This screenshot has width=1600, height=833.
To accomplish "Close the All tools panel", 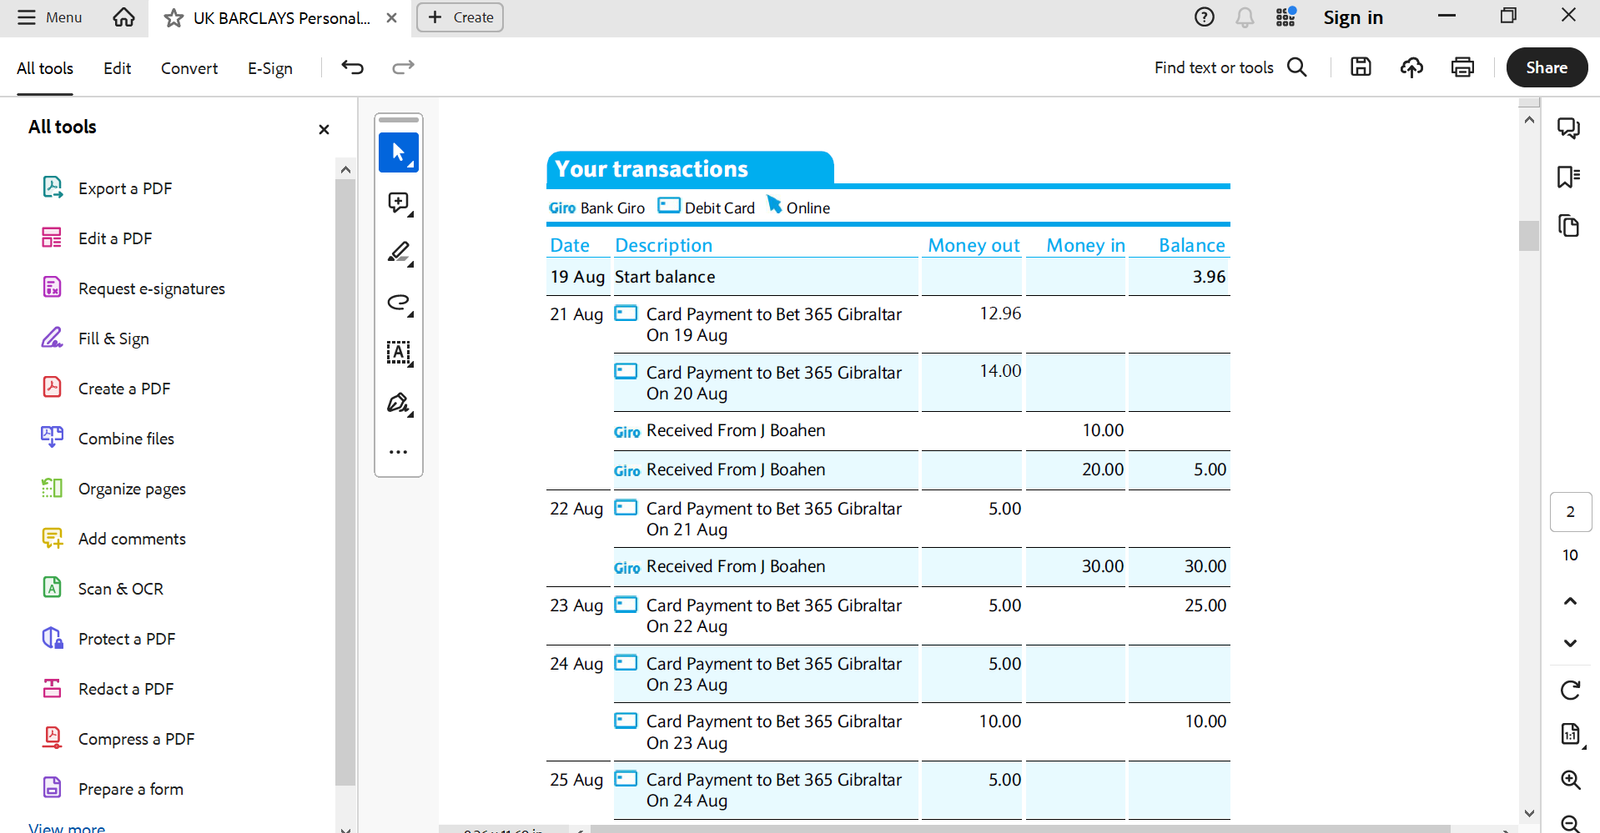I will [x=324, y=129].
